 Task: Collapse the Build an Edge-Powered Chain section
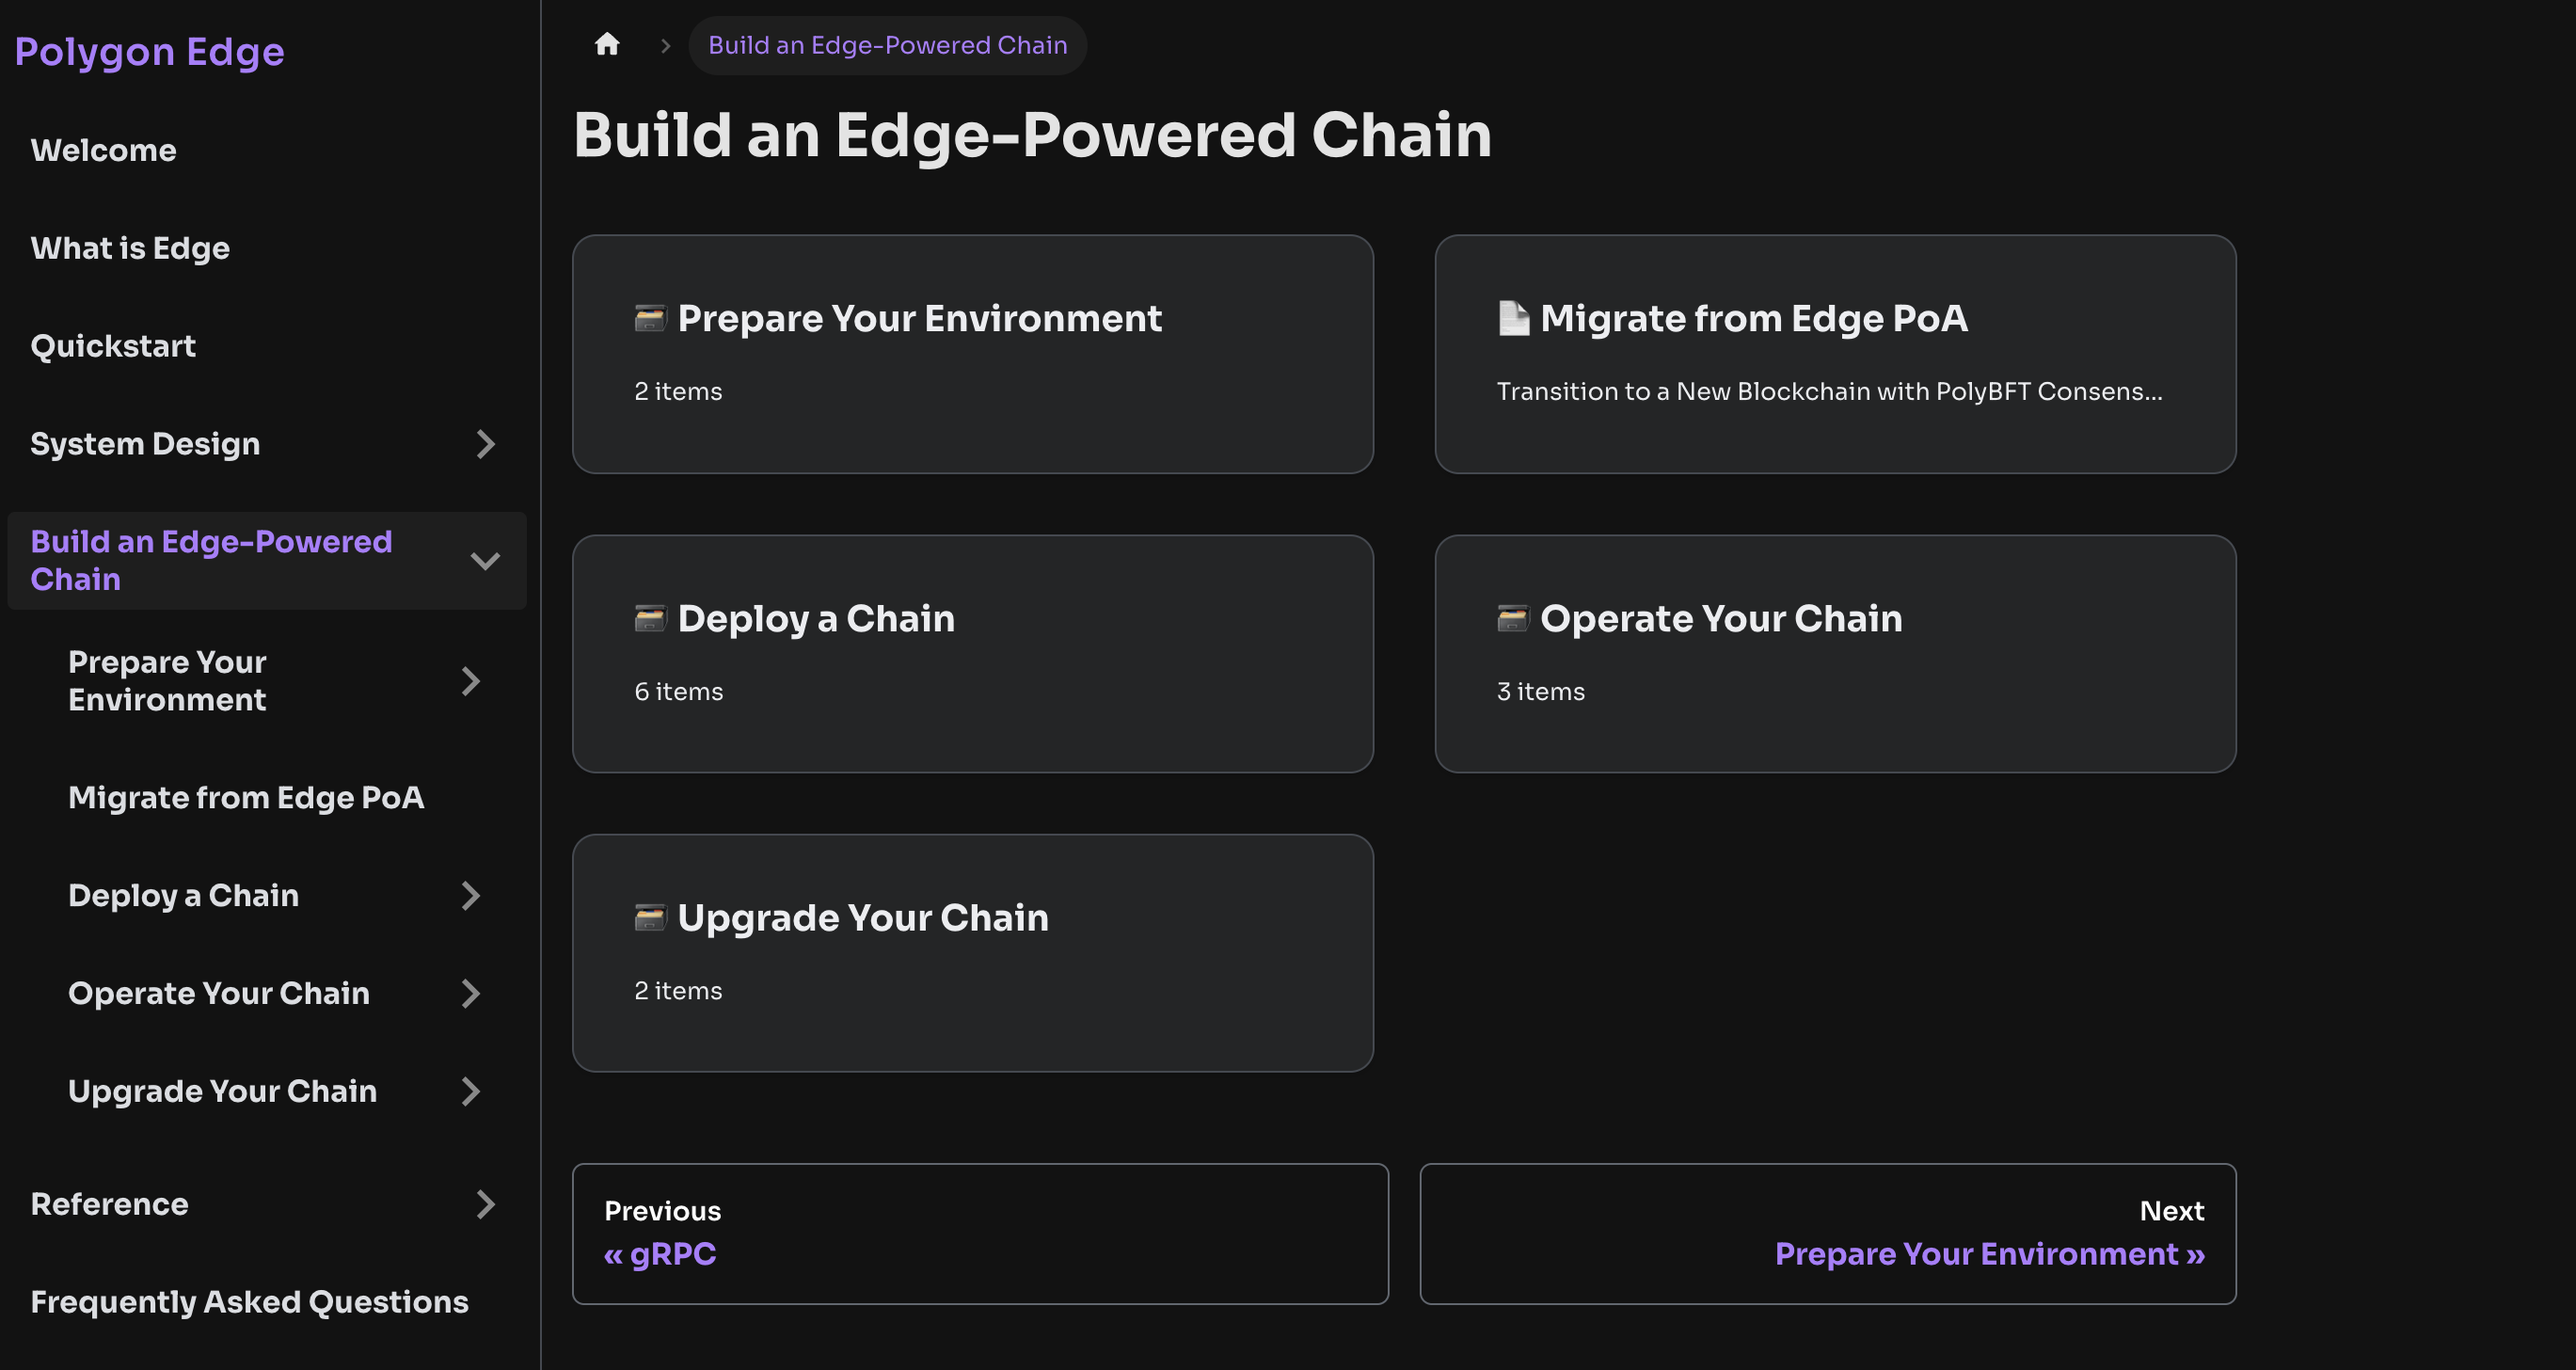point(486,561)
